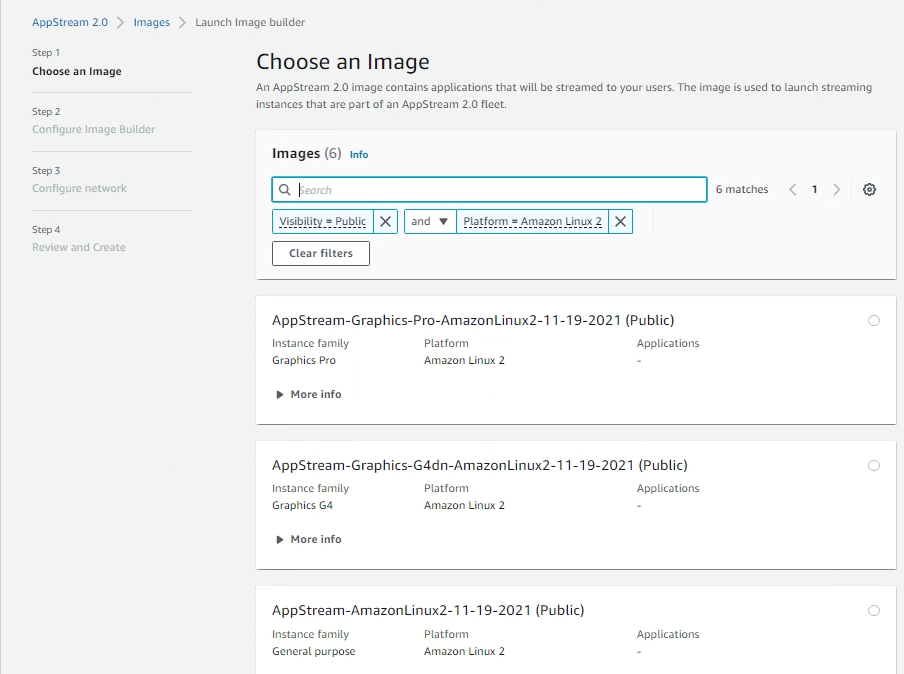Open the Info link beside Images
This screenshot has height=674, width=904.
[x=358, y=154]
